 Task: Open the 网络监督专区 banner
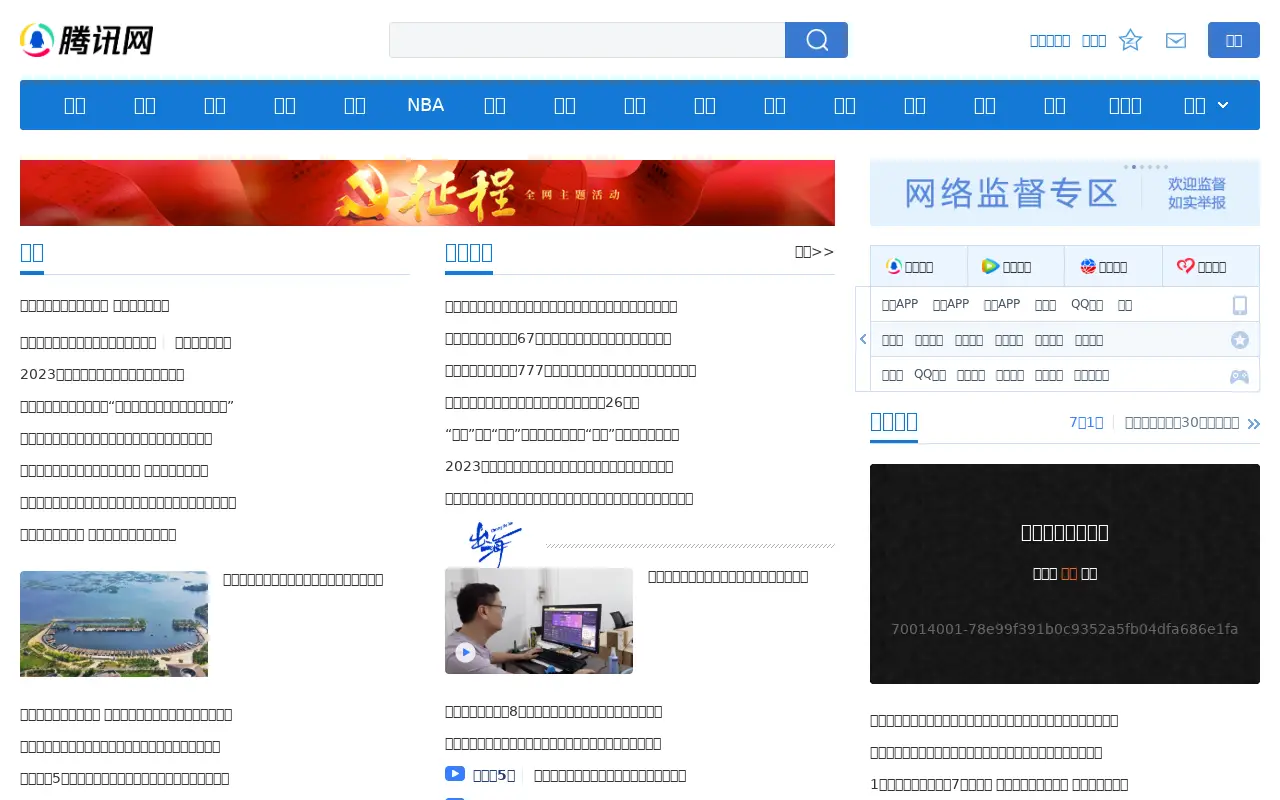[1065, 192]
